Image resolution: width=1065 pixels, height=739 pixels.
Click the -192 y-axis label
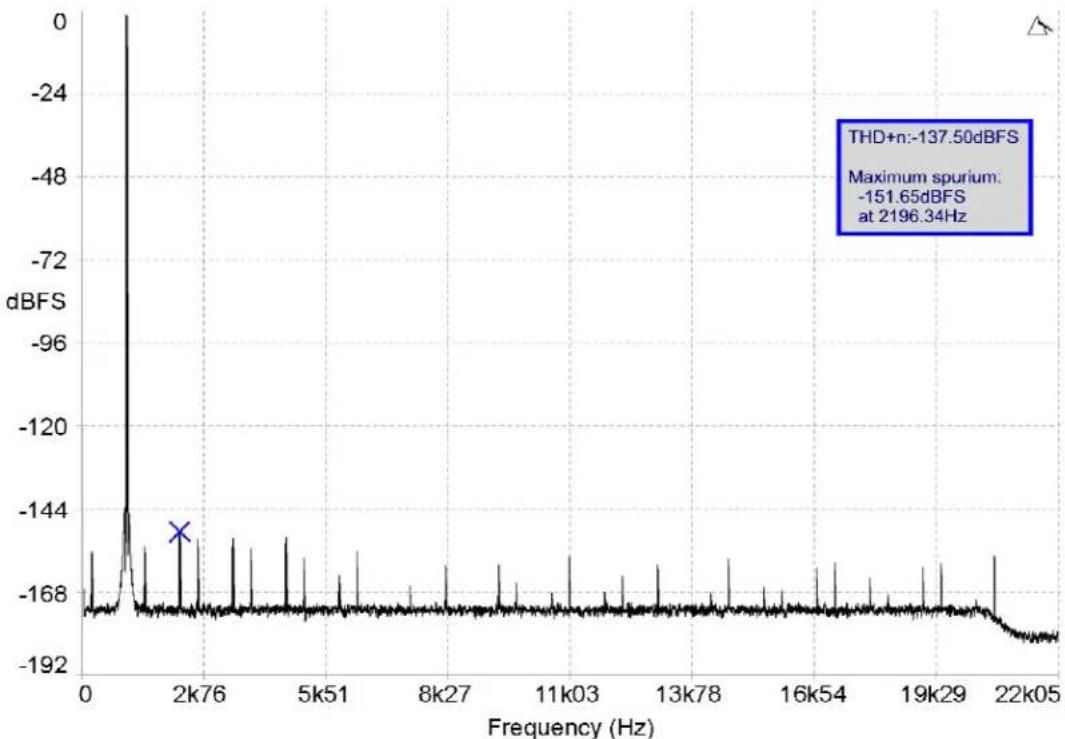coord(44,666)
